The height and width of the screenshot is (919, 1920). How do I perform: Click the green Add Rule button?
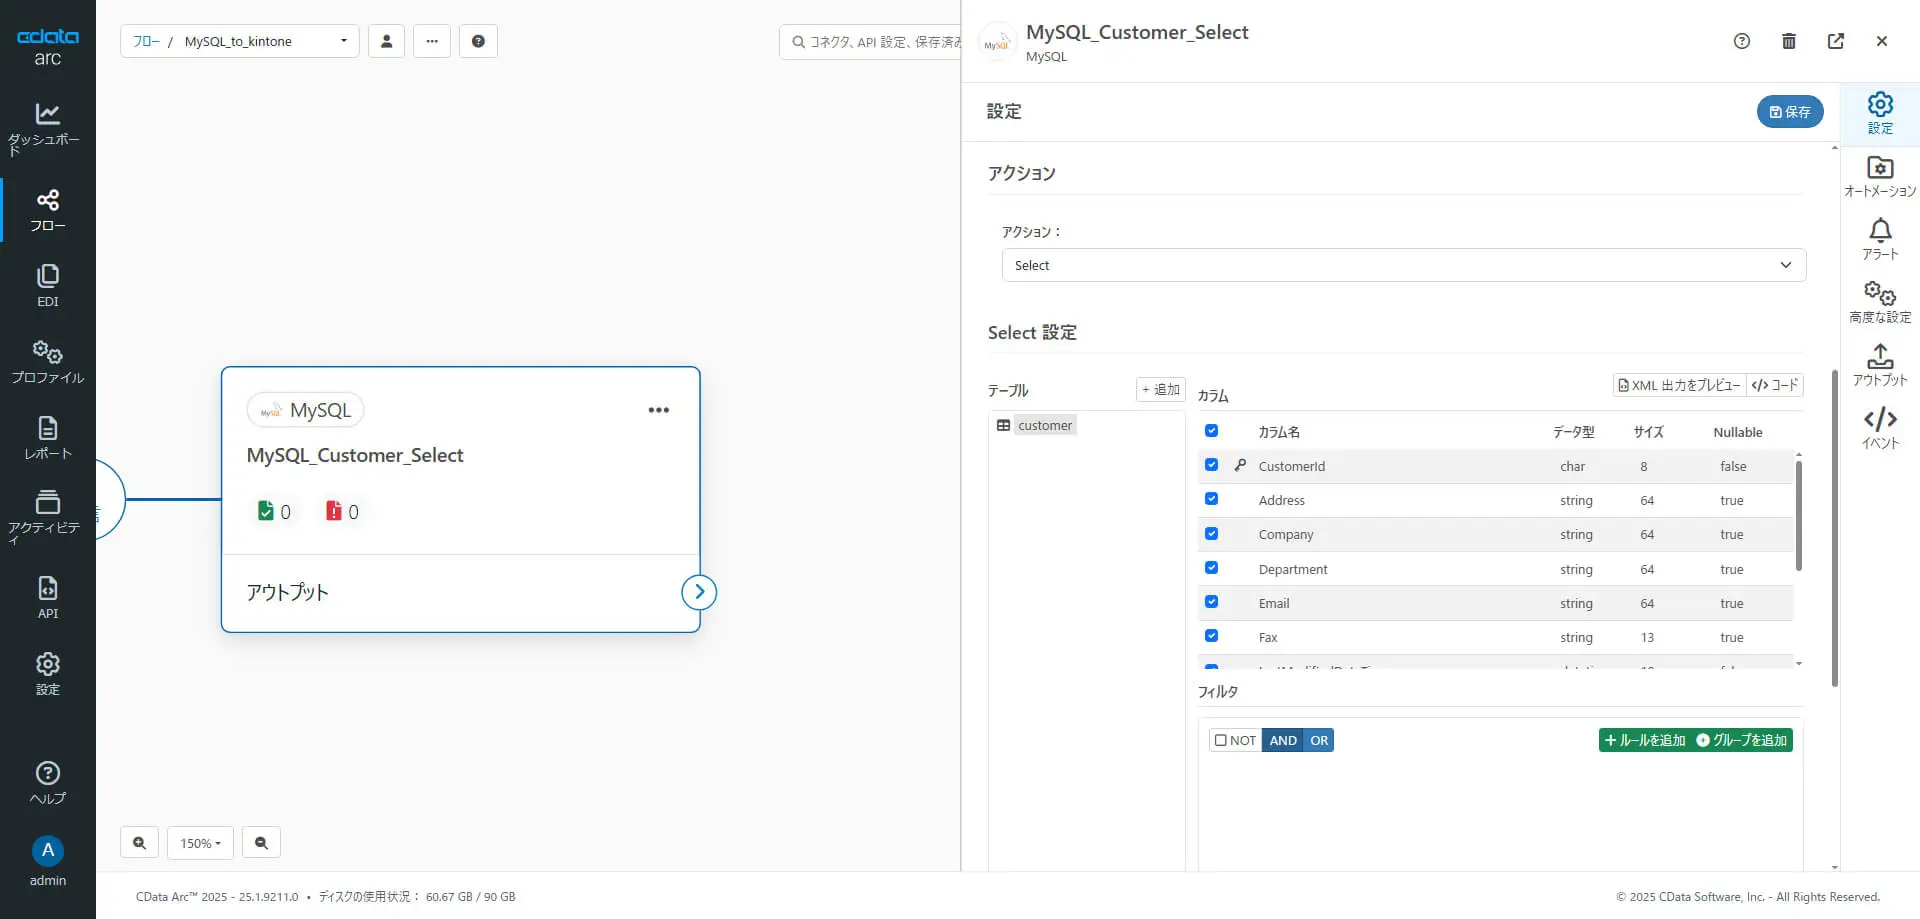tap(1645, 740)
